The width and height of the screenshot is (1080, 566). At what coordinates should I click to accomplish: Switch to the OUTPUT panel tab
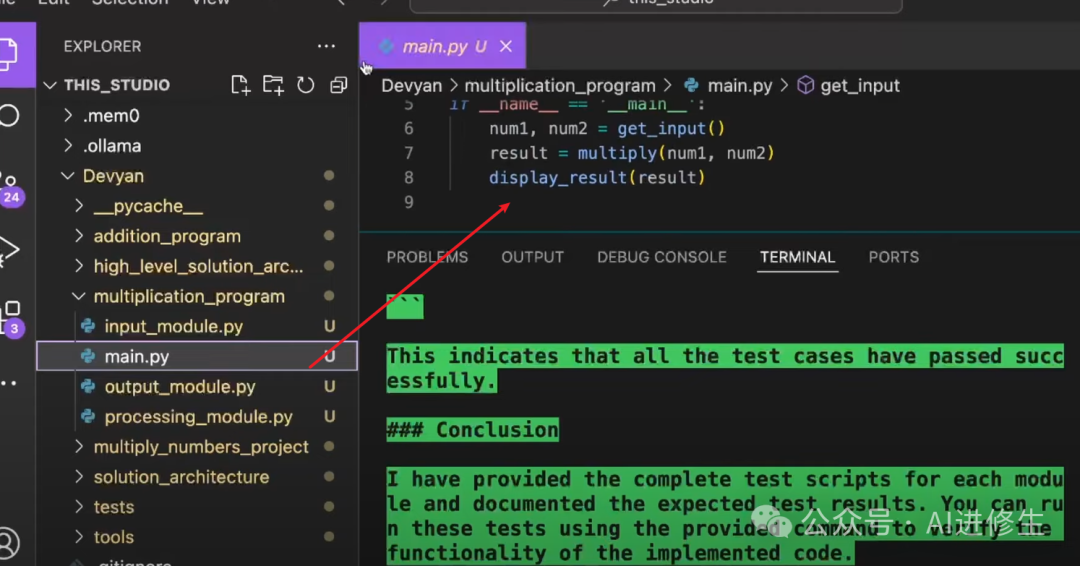click(532, 257)
